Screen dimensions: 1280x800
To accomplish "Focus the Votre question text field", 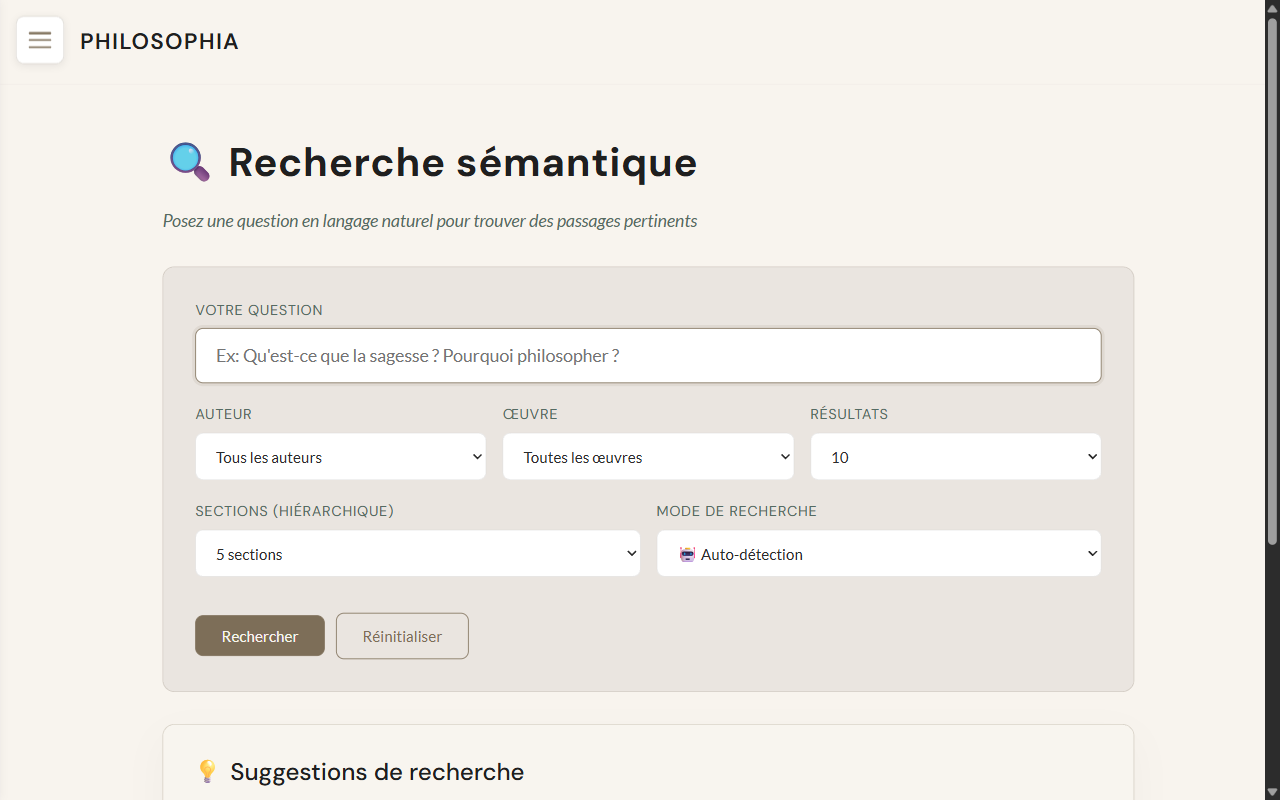I will click(x=648, y=356).
